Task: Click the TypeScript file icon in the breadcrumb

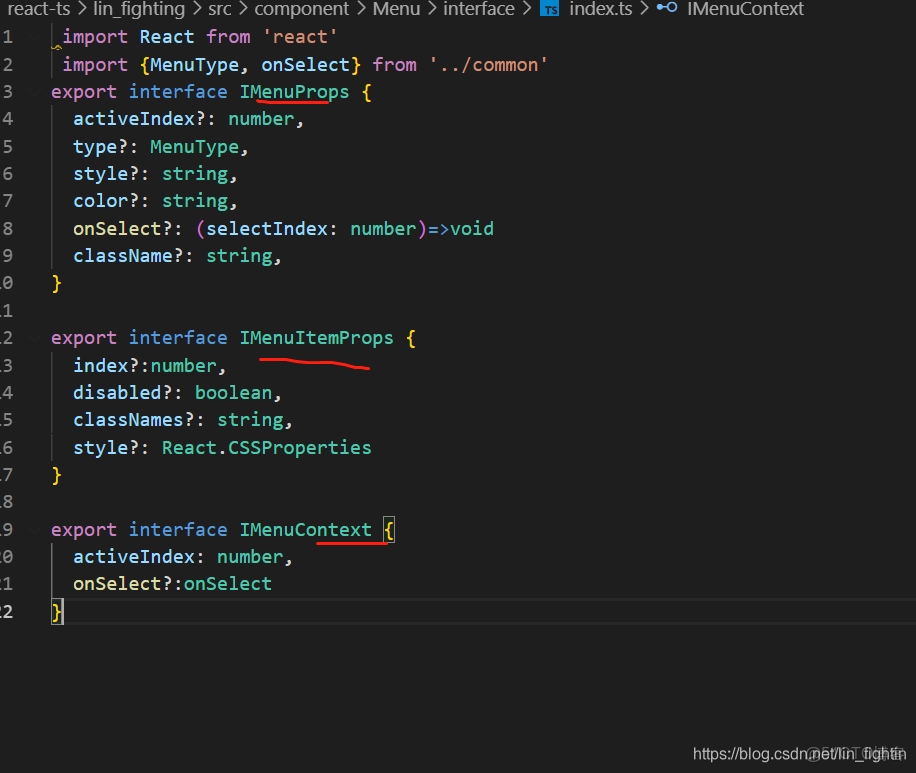Action: coord(548,10)
